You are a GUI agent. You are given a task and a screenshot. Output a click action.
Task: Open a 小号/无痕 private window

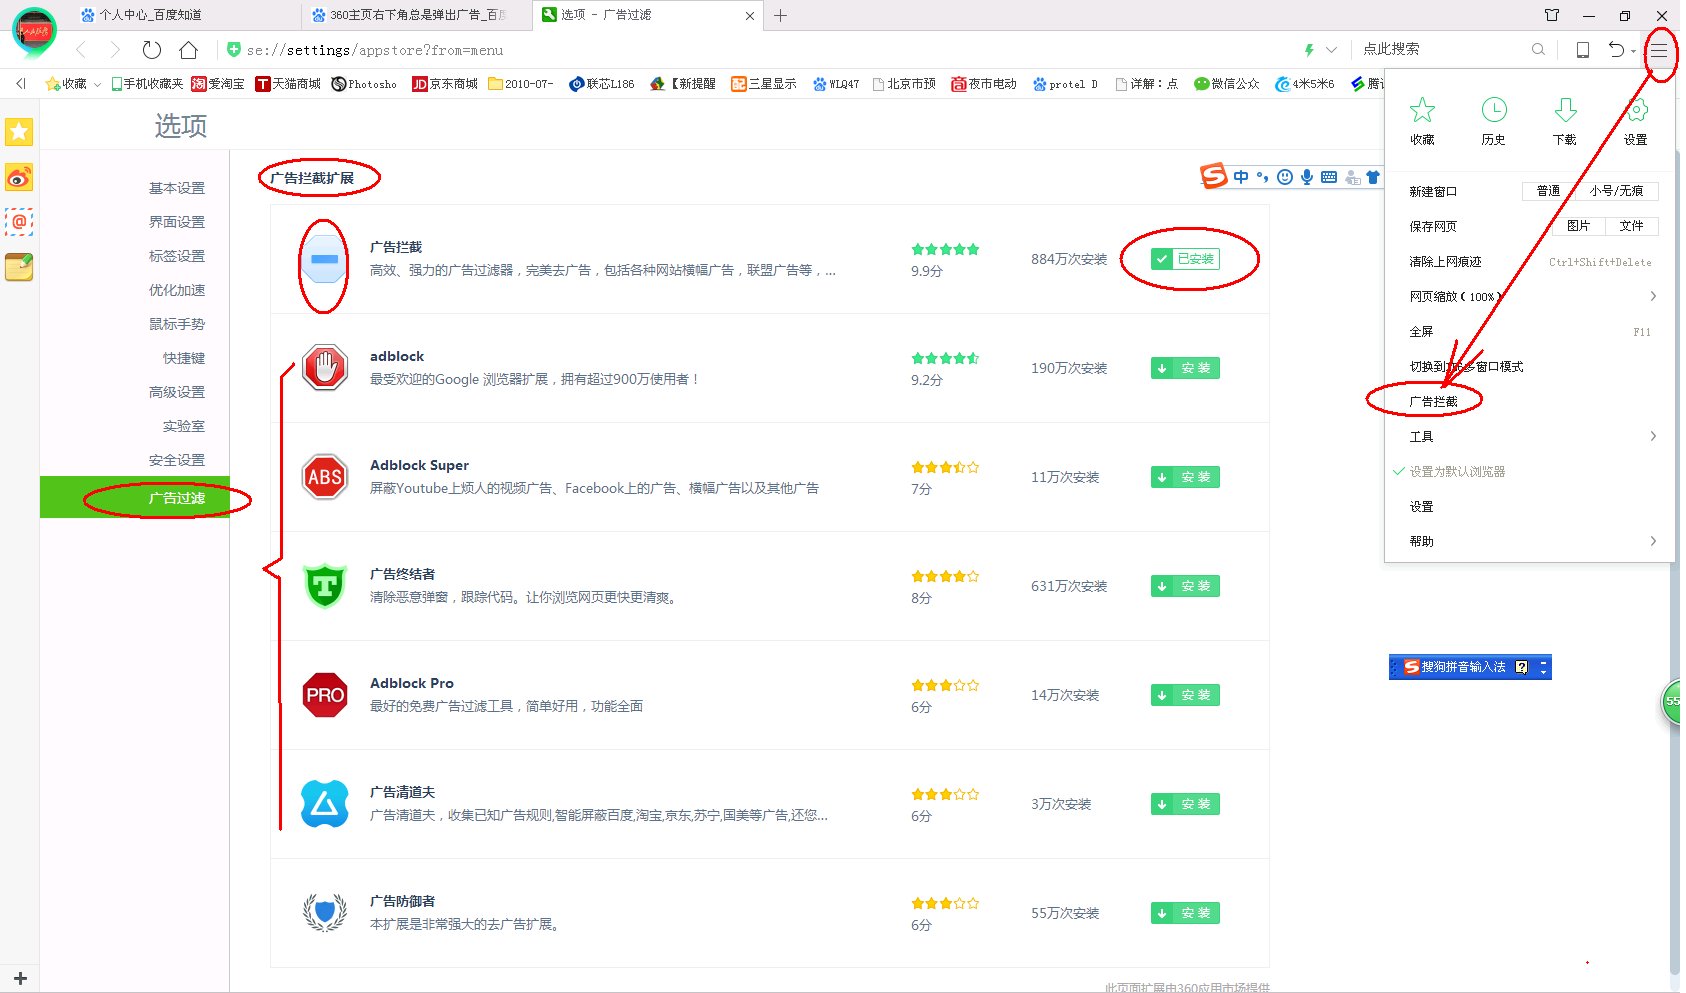[x=1616, y=190]
